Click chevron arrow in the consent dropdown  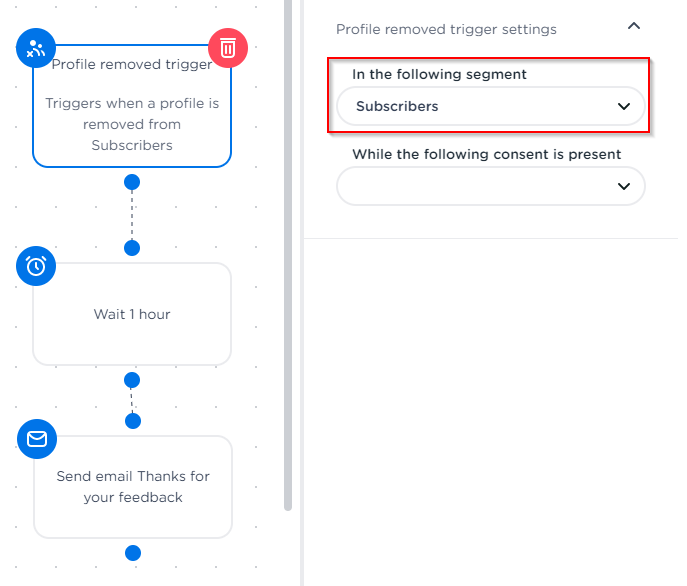pyautogui.click(x=624, y=186)
